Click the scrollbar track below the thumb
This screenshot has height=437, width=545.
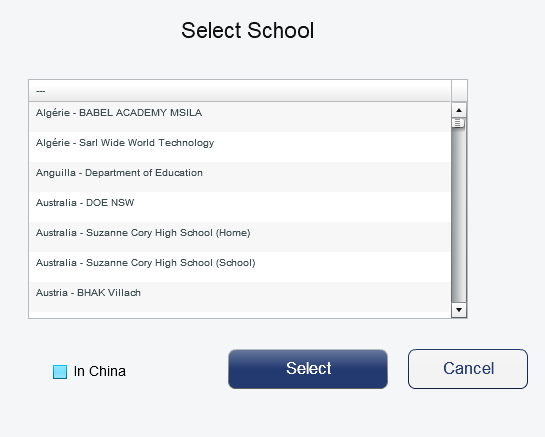(459, 216)
